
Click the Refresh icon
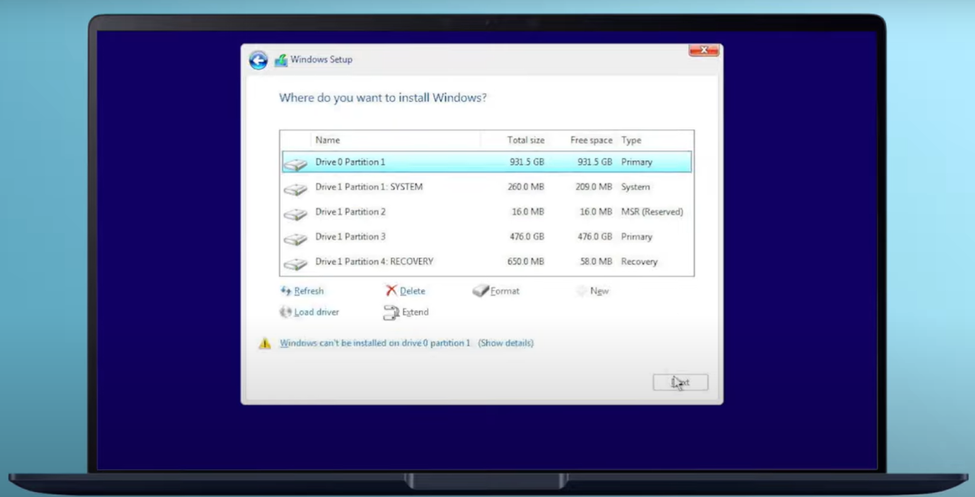(286, 291)
